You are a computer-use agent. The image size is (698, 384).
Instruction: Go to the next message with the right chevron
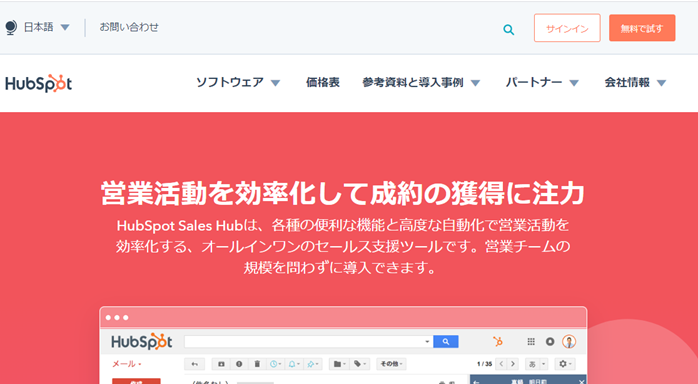tap(513, 364)
